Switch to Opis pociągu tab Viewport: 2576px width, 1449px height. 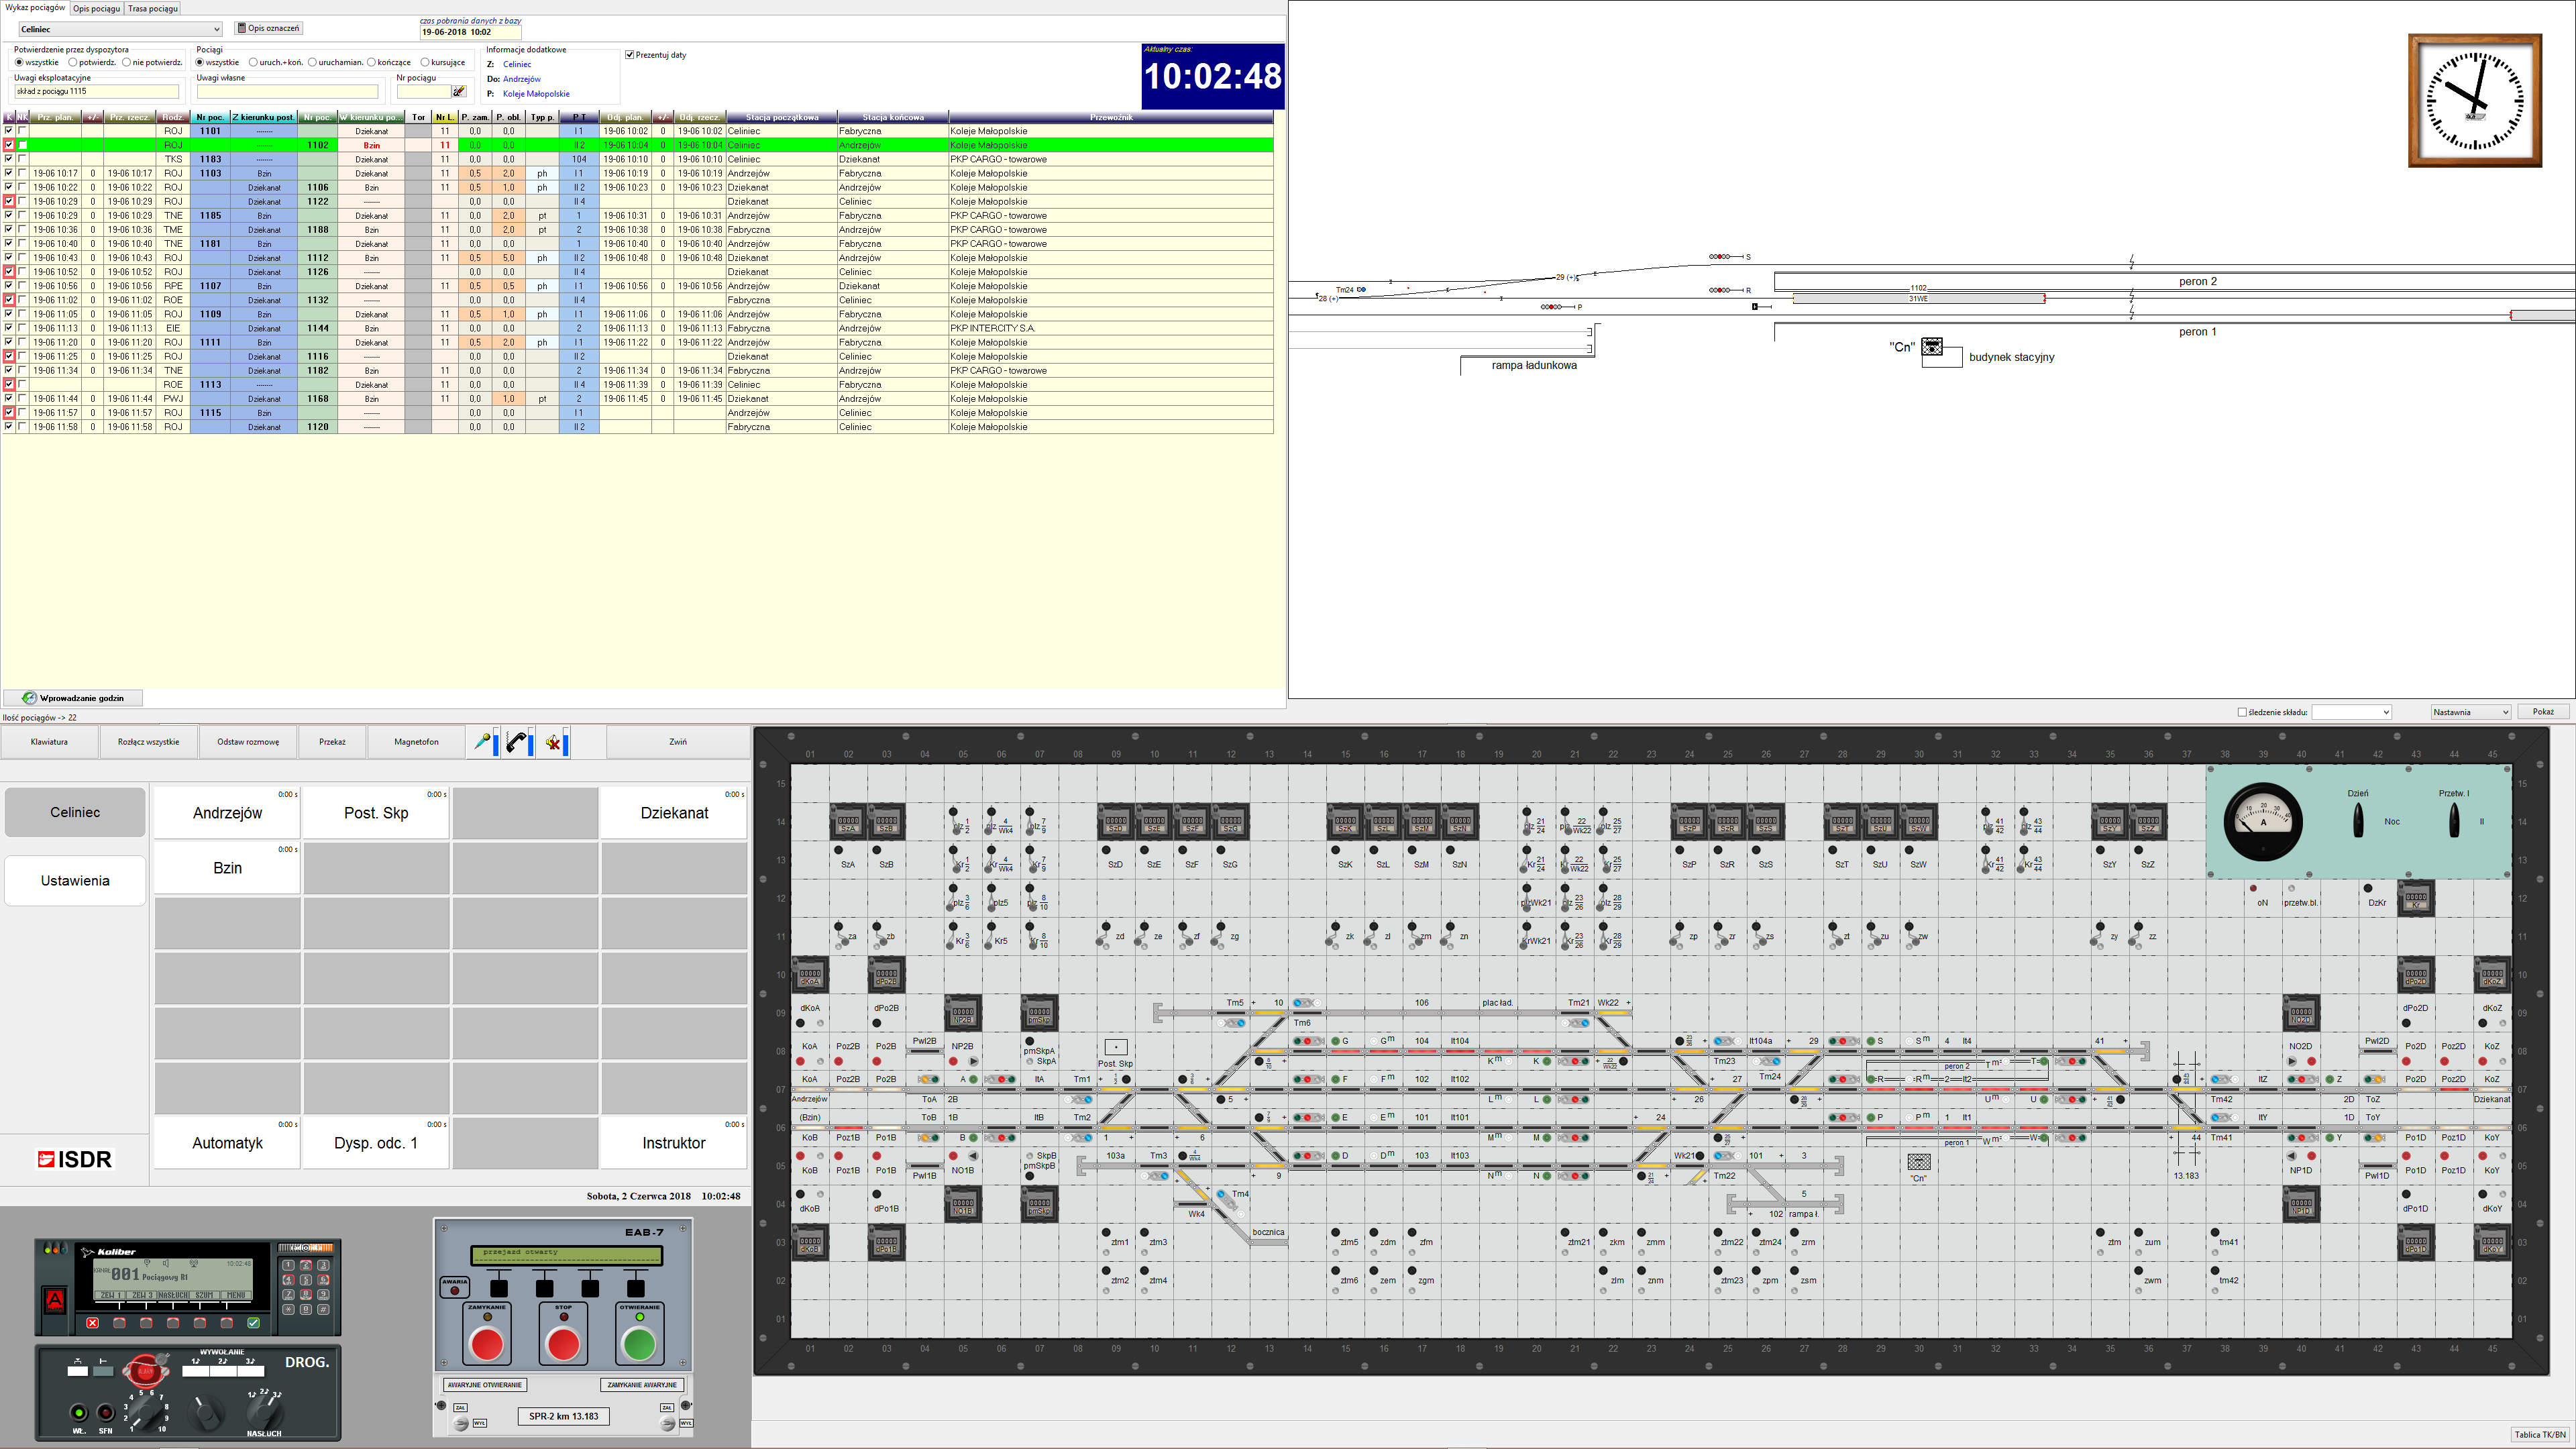97,8
